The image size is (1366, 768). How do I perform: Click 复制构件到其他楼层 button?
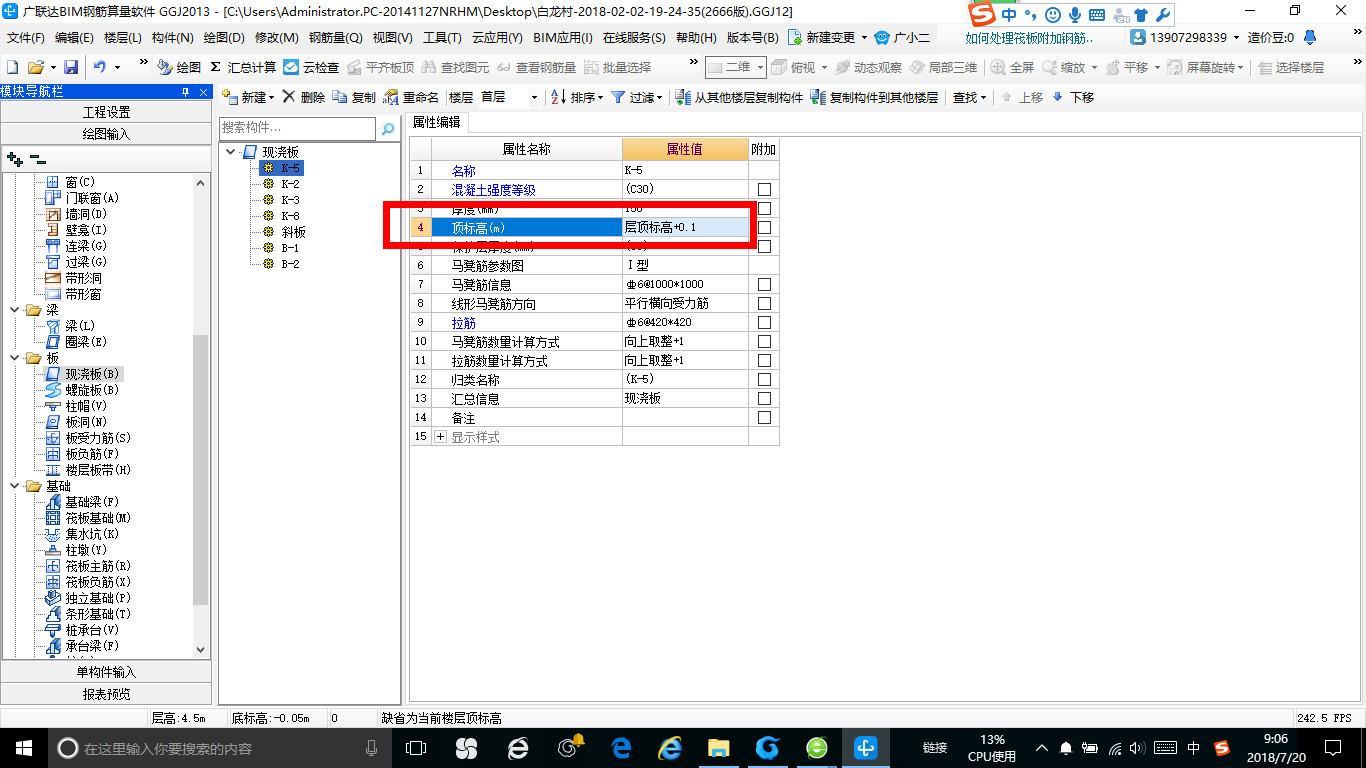point(874,97)
